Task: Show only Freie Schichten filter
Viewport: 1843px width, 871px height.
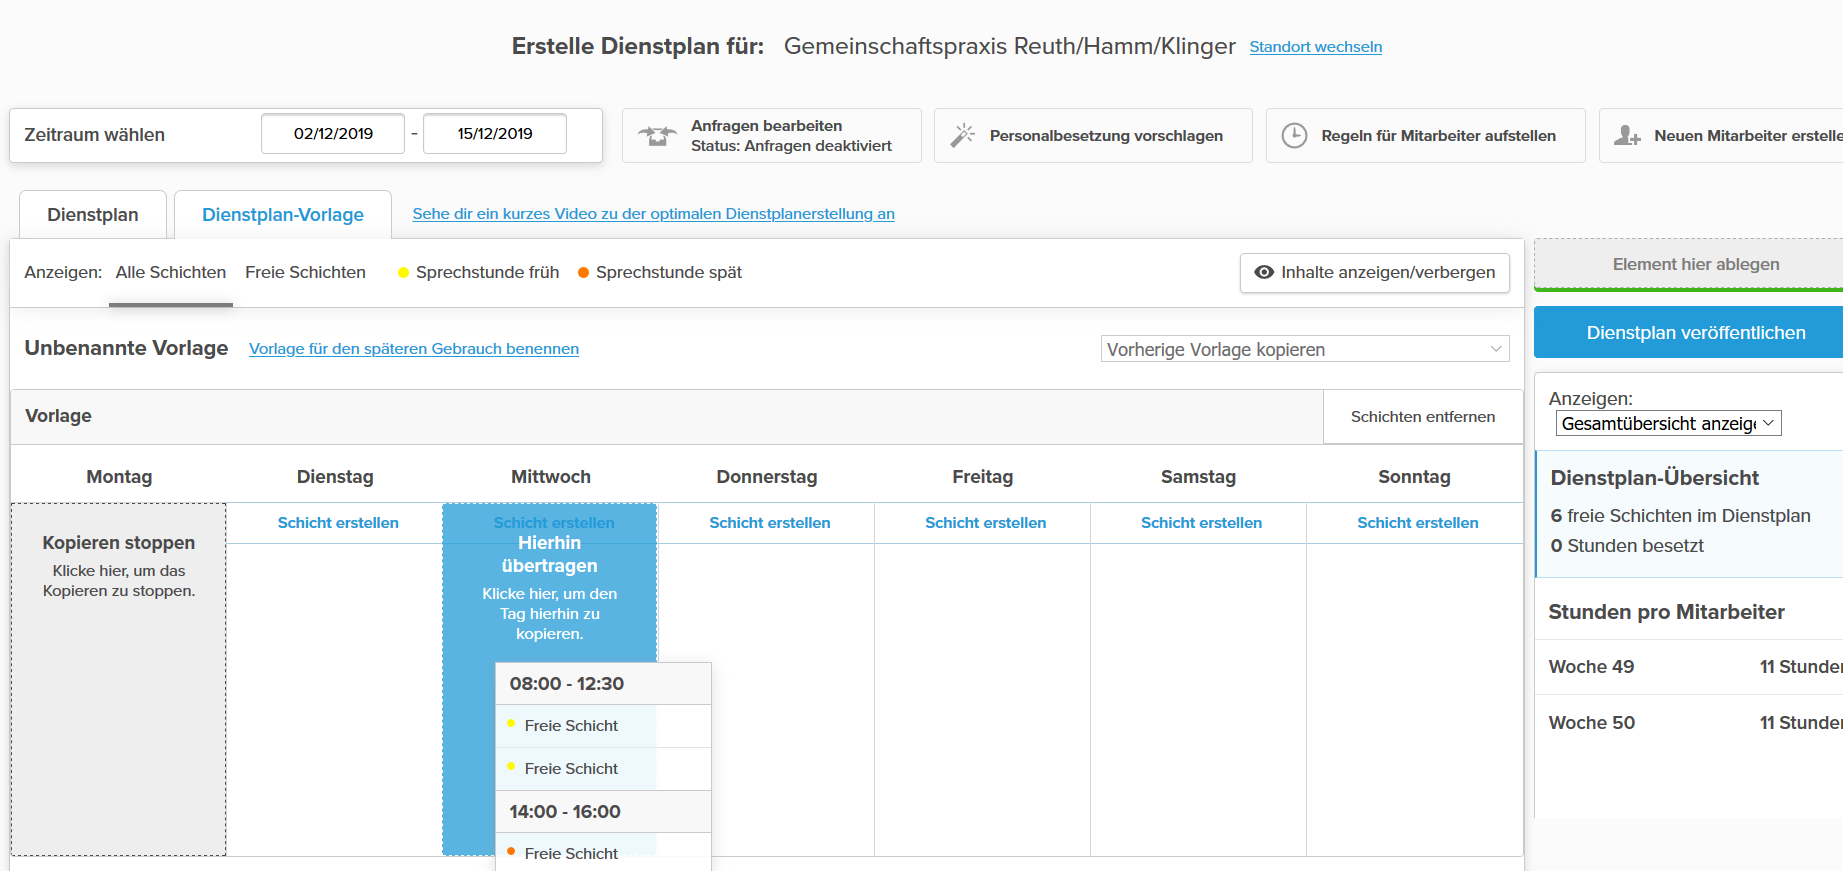Action: 305,272
